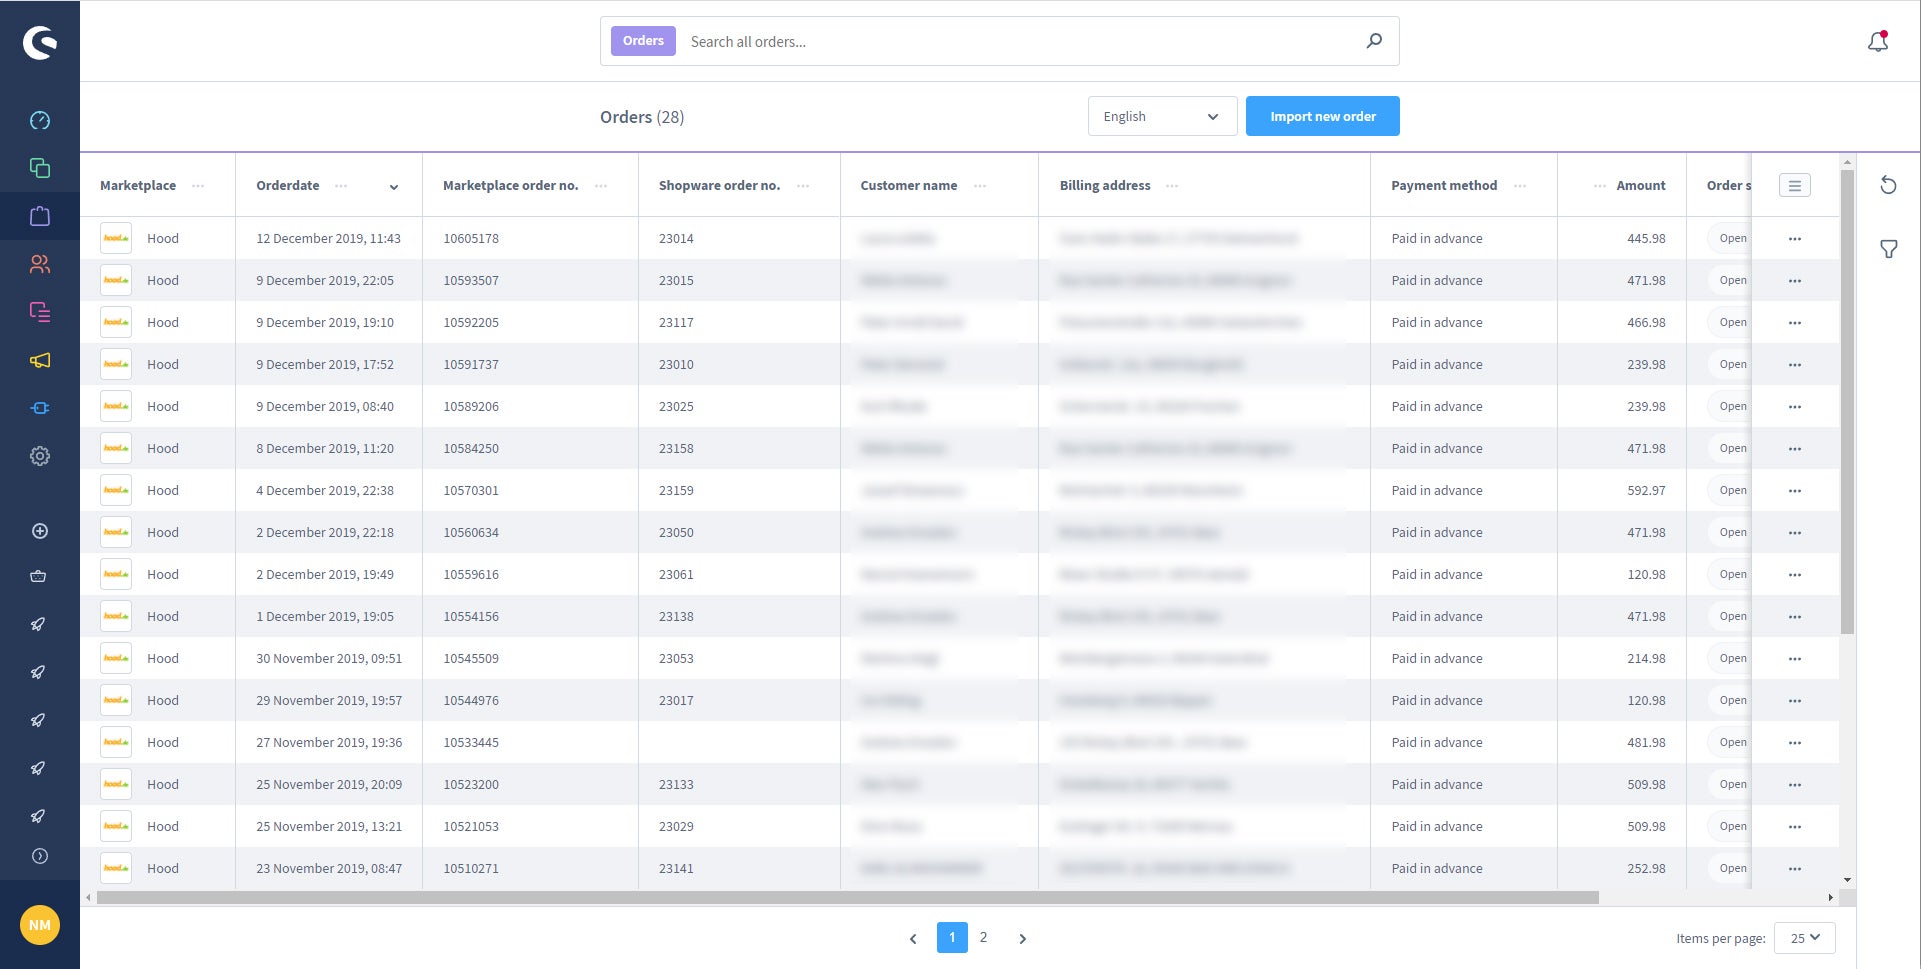Click the search magnifier icon
Screen dimensions: 1921x969
pos(1375,41)
